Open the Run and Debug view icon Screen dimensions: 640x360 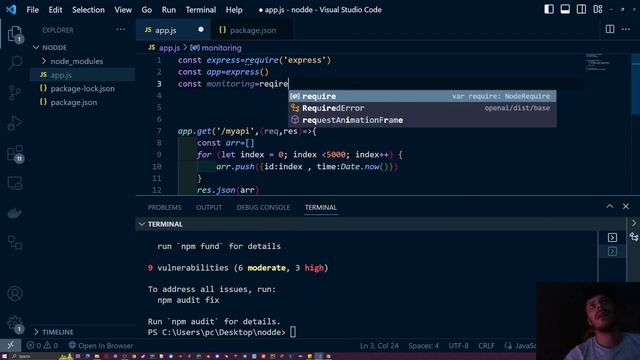pos(15,122)
